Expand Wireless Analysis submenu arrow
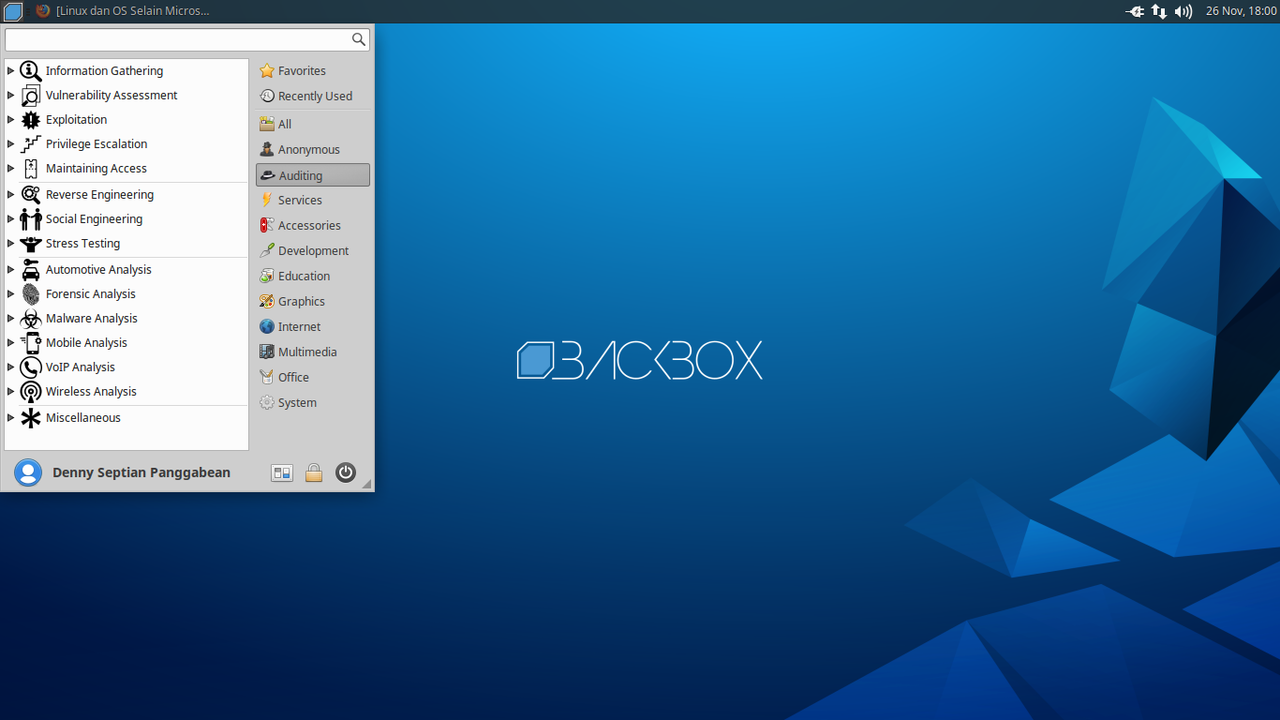This screenshot has width=1280, height=720. pos(11,392)
